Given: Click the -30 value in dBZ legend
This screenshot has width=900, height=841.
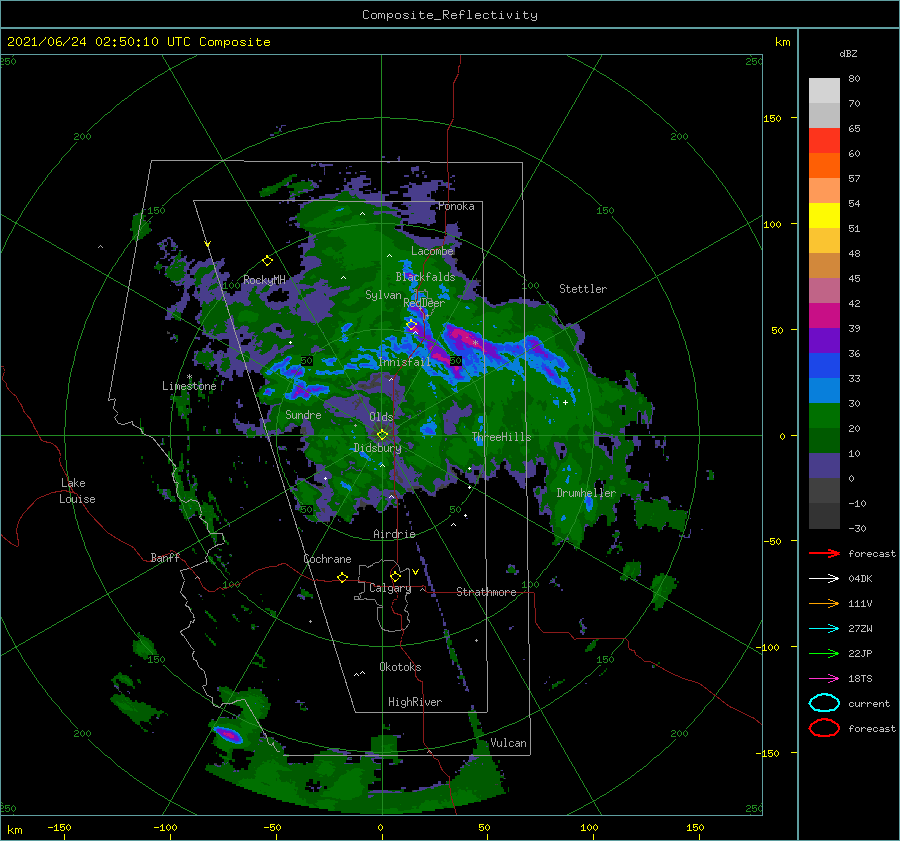Looking at the screenshot, I should pos(858,528).
